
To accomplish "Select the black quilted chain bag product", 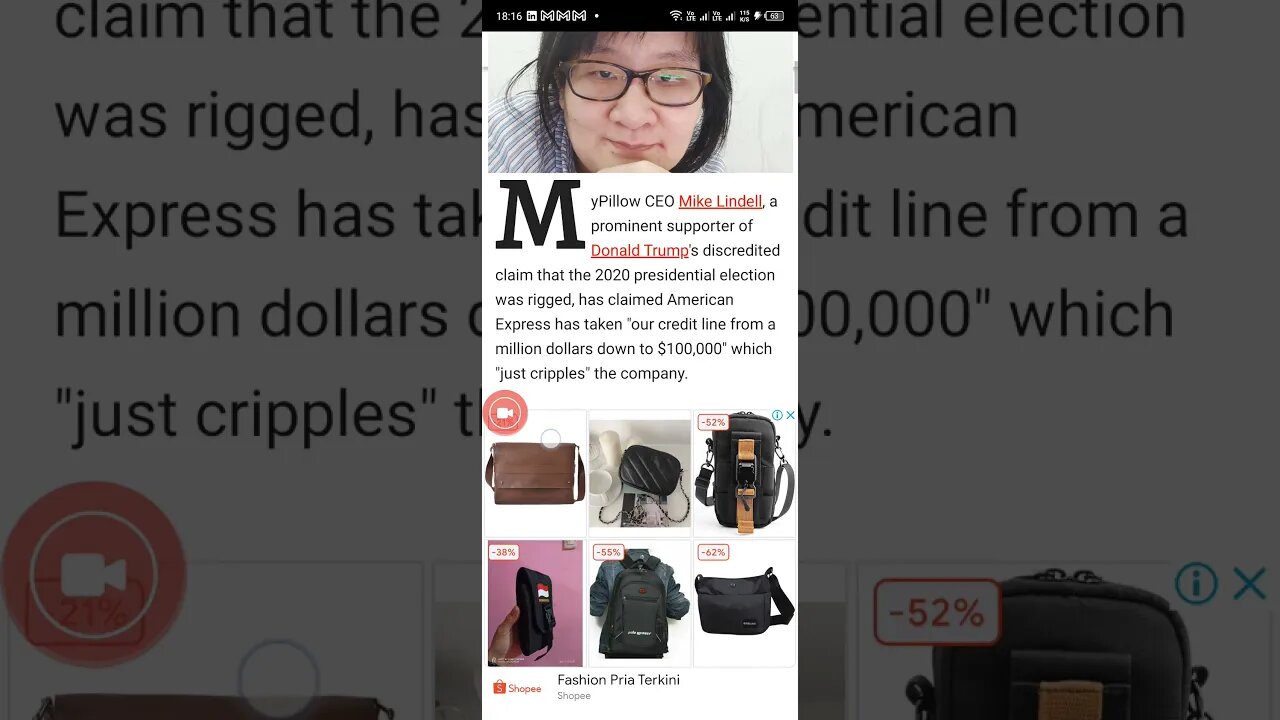I will coord(640,473).
